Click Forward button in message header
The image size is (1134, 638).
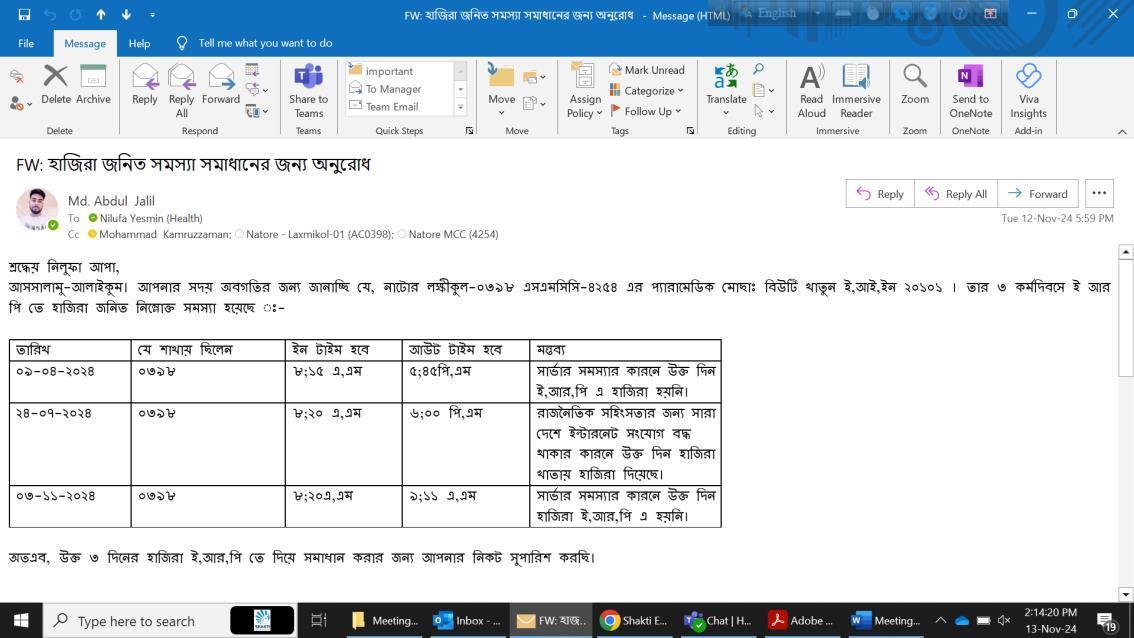coord(1038,194)
